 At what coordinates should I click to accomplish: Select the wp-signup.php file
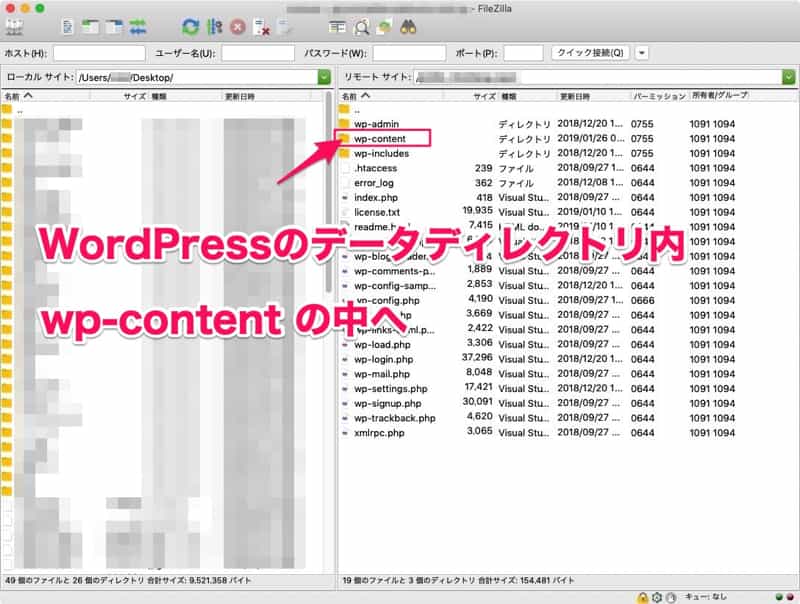388,404
